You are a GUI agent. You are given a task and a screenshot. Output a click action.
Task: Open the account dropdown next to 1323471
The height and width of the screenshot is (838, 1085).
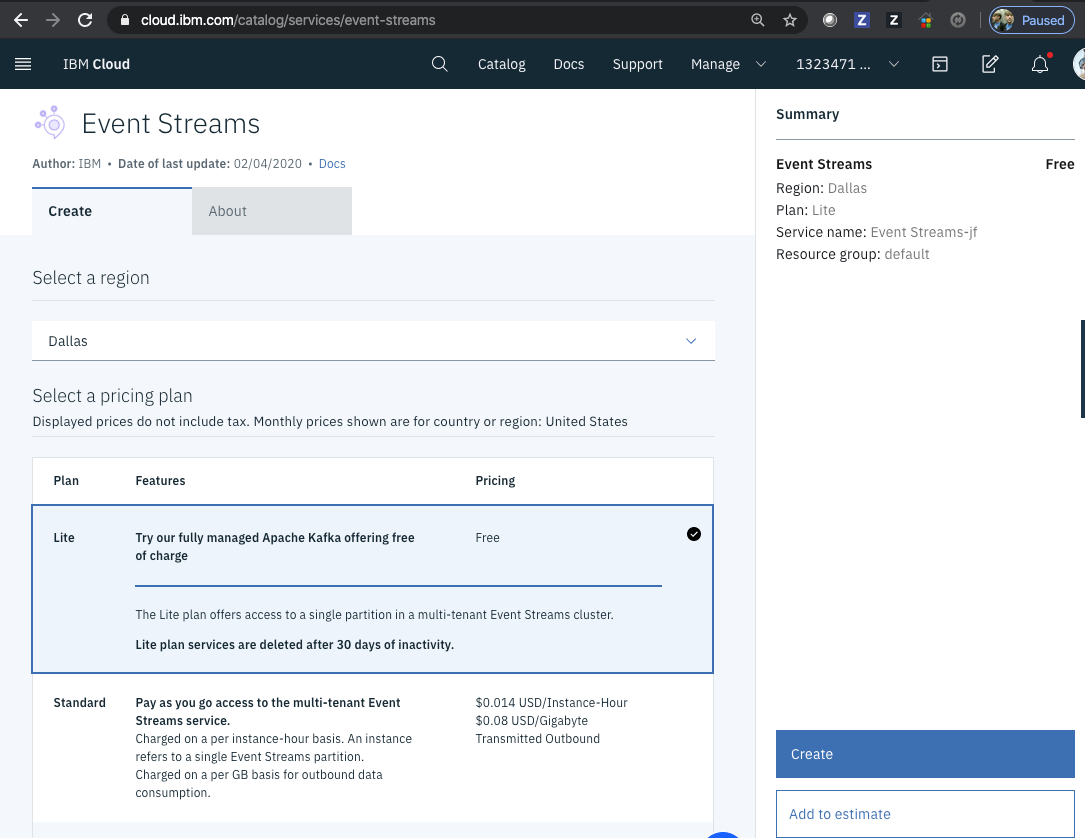click(895, 64)
